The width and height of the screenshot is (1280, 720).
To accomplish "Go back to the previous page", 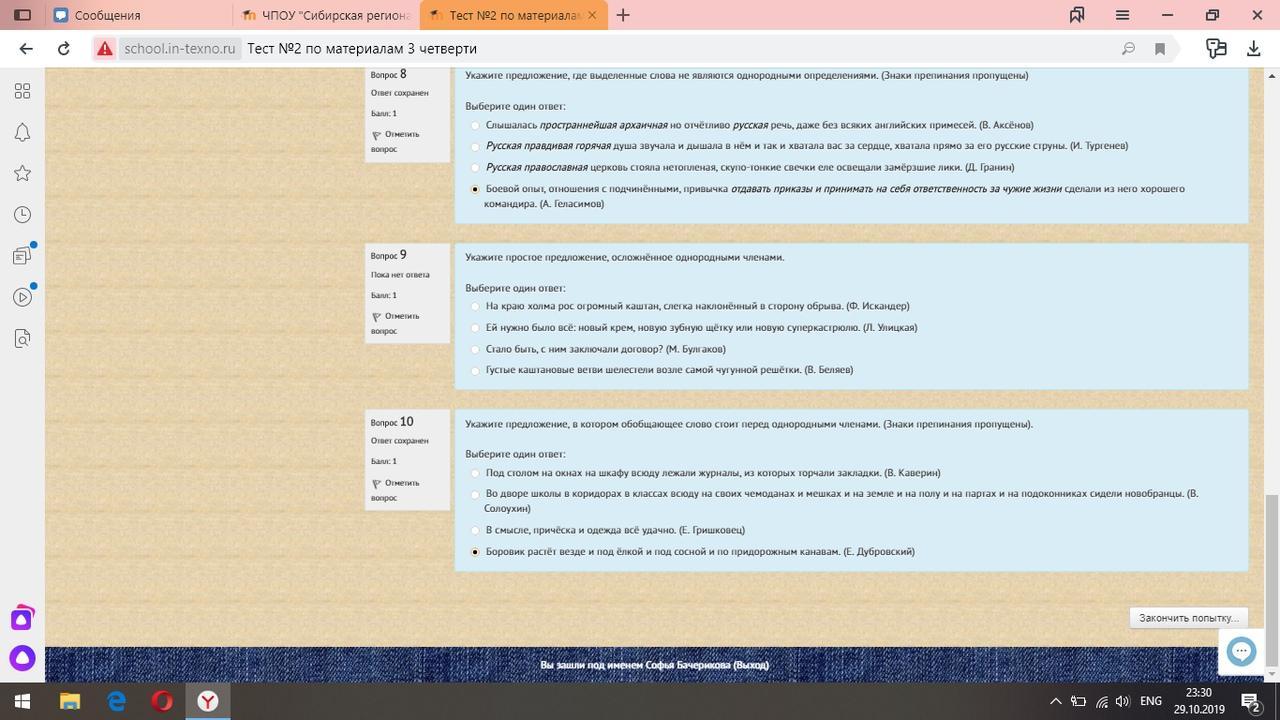I will pyautogui.click(x=26, y=48).
